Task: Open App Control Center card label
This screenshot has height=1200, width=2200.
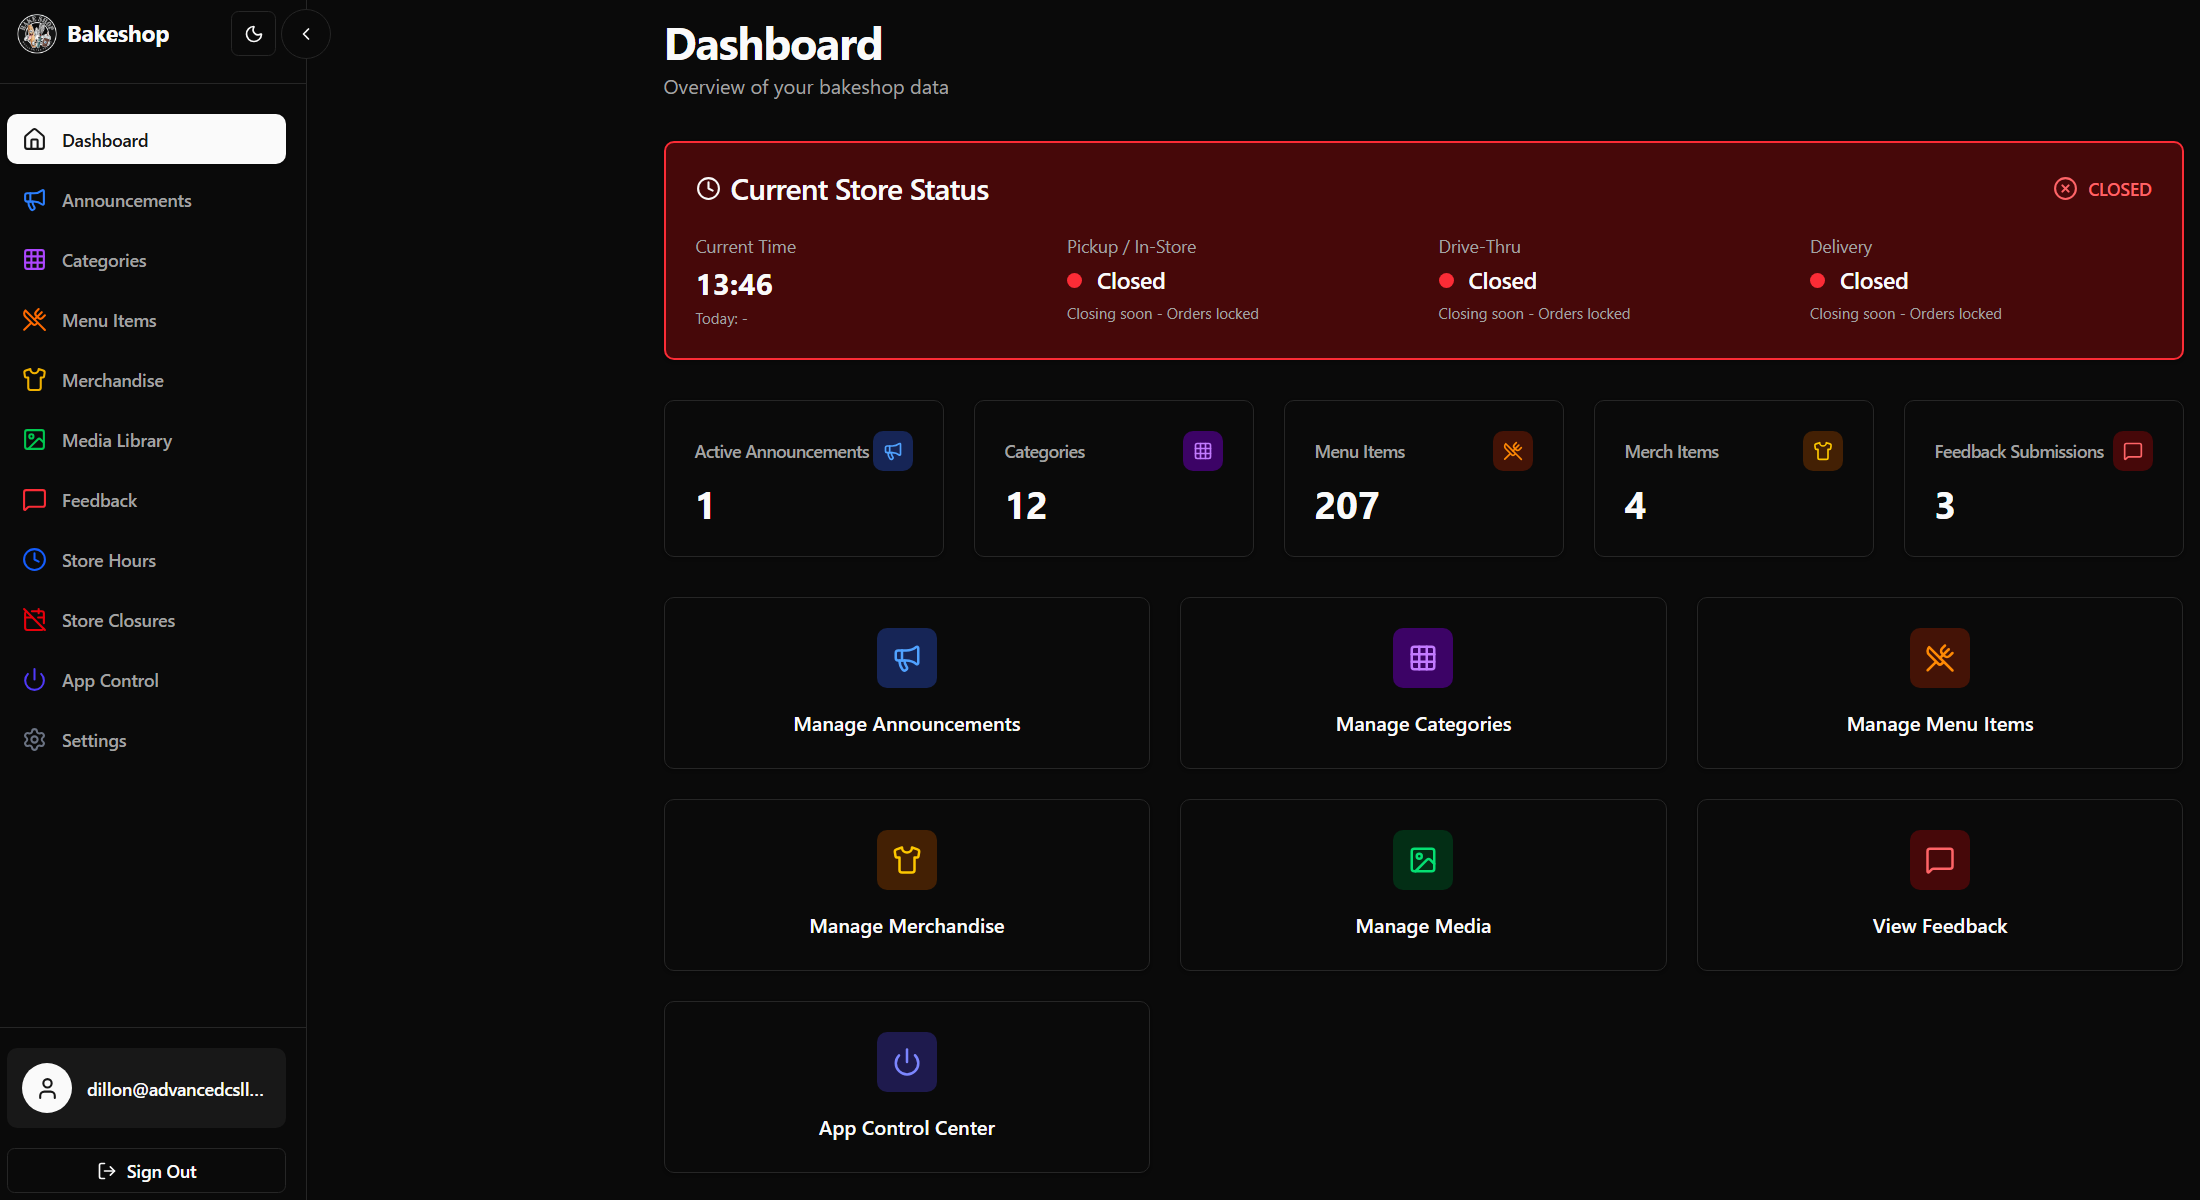Action: coord(907,1128)
